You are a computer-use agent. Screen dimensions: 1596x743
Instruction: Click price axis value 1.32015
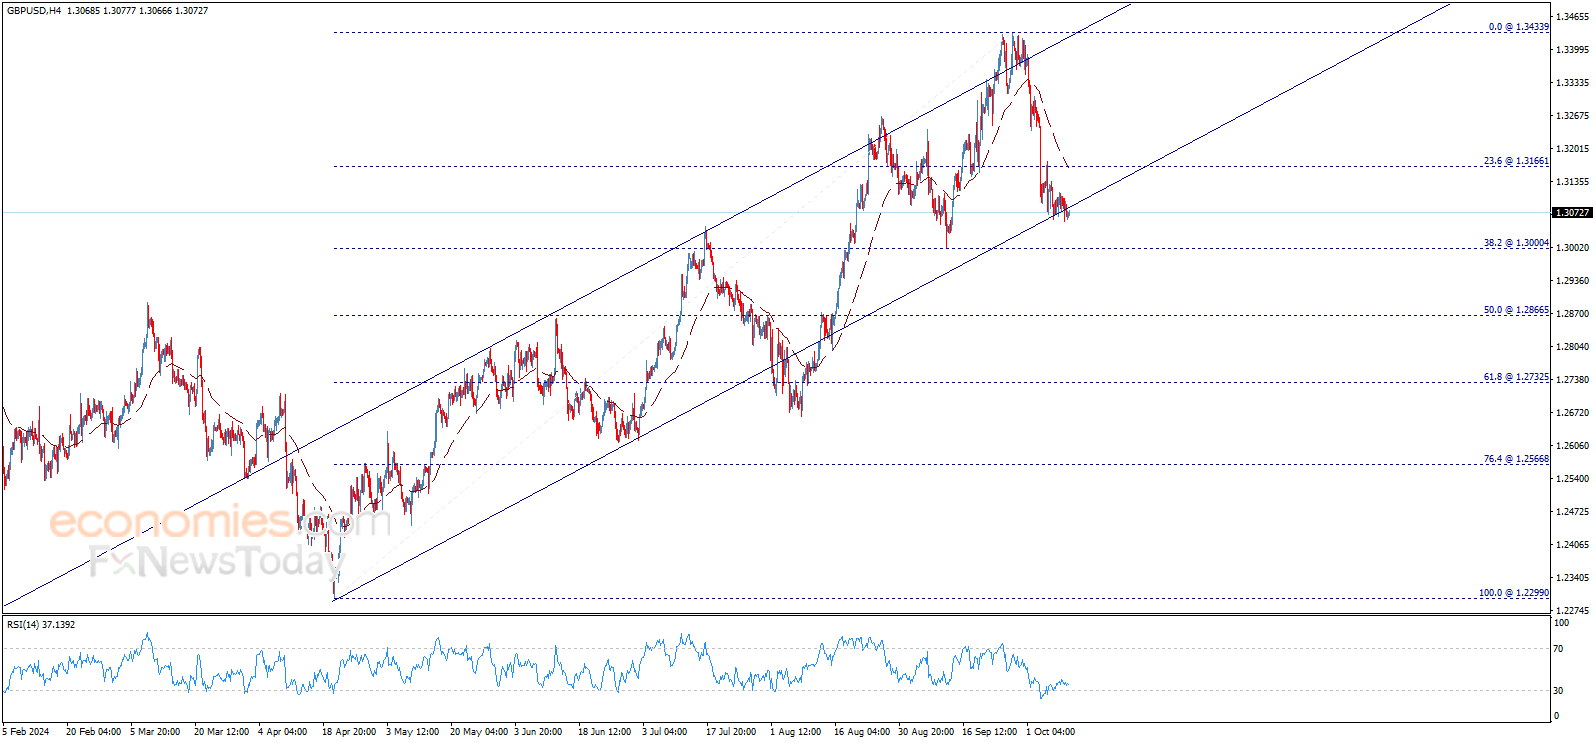(1573, 149)
